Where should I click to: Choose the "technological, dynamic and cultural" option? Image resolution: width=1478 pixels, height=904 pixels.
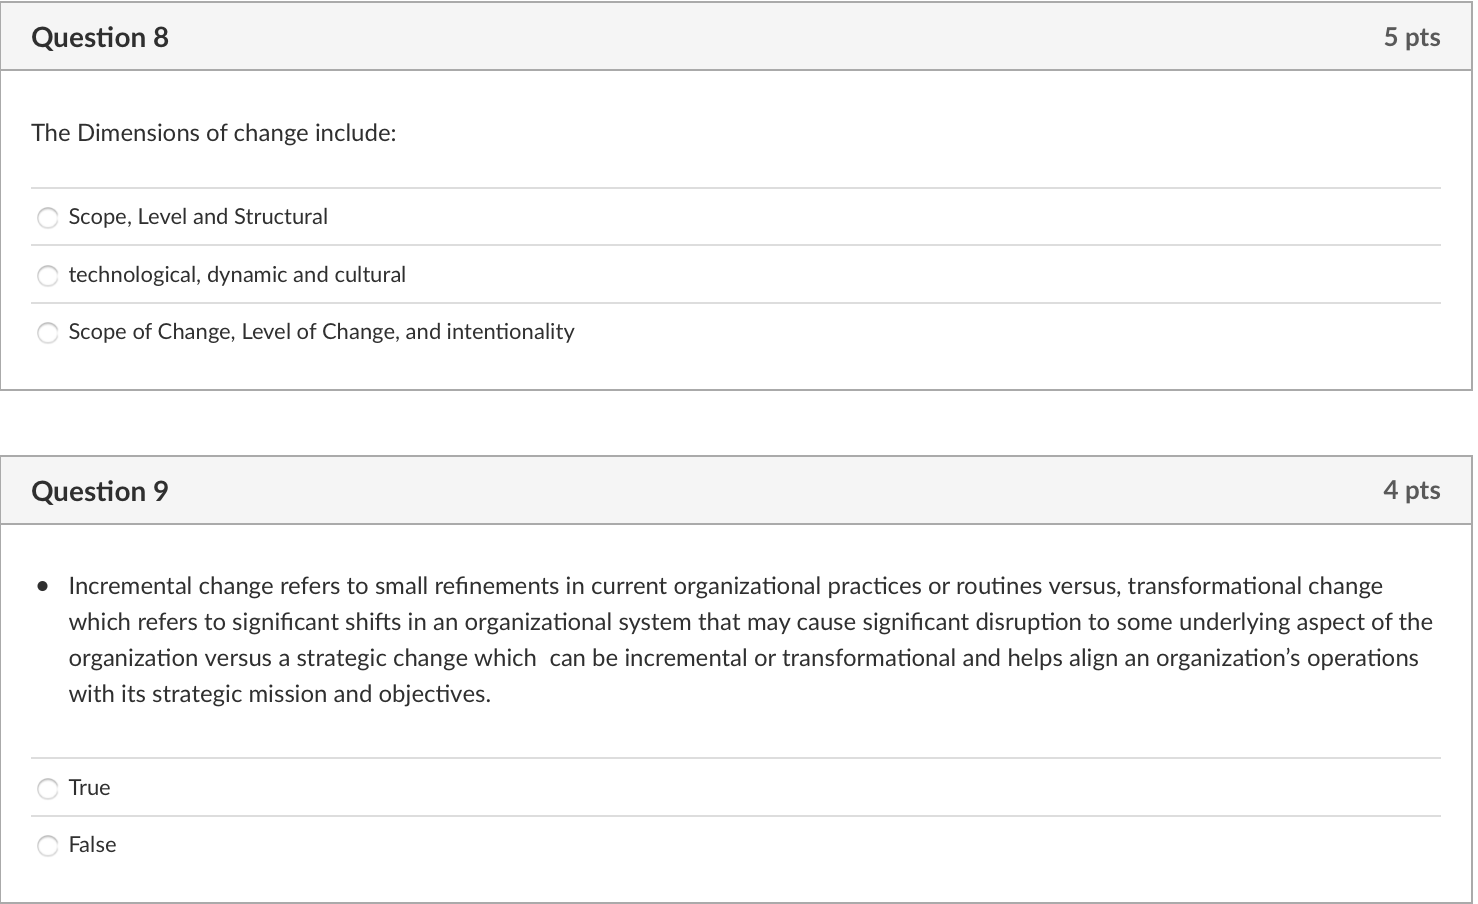[x=47, y=275]
